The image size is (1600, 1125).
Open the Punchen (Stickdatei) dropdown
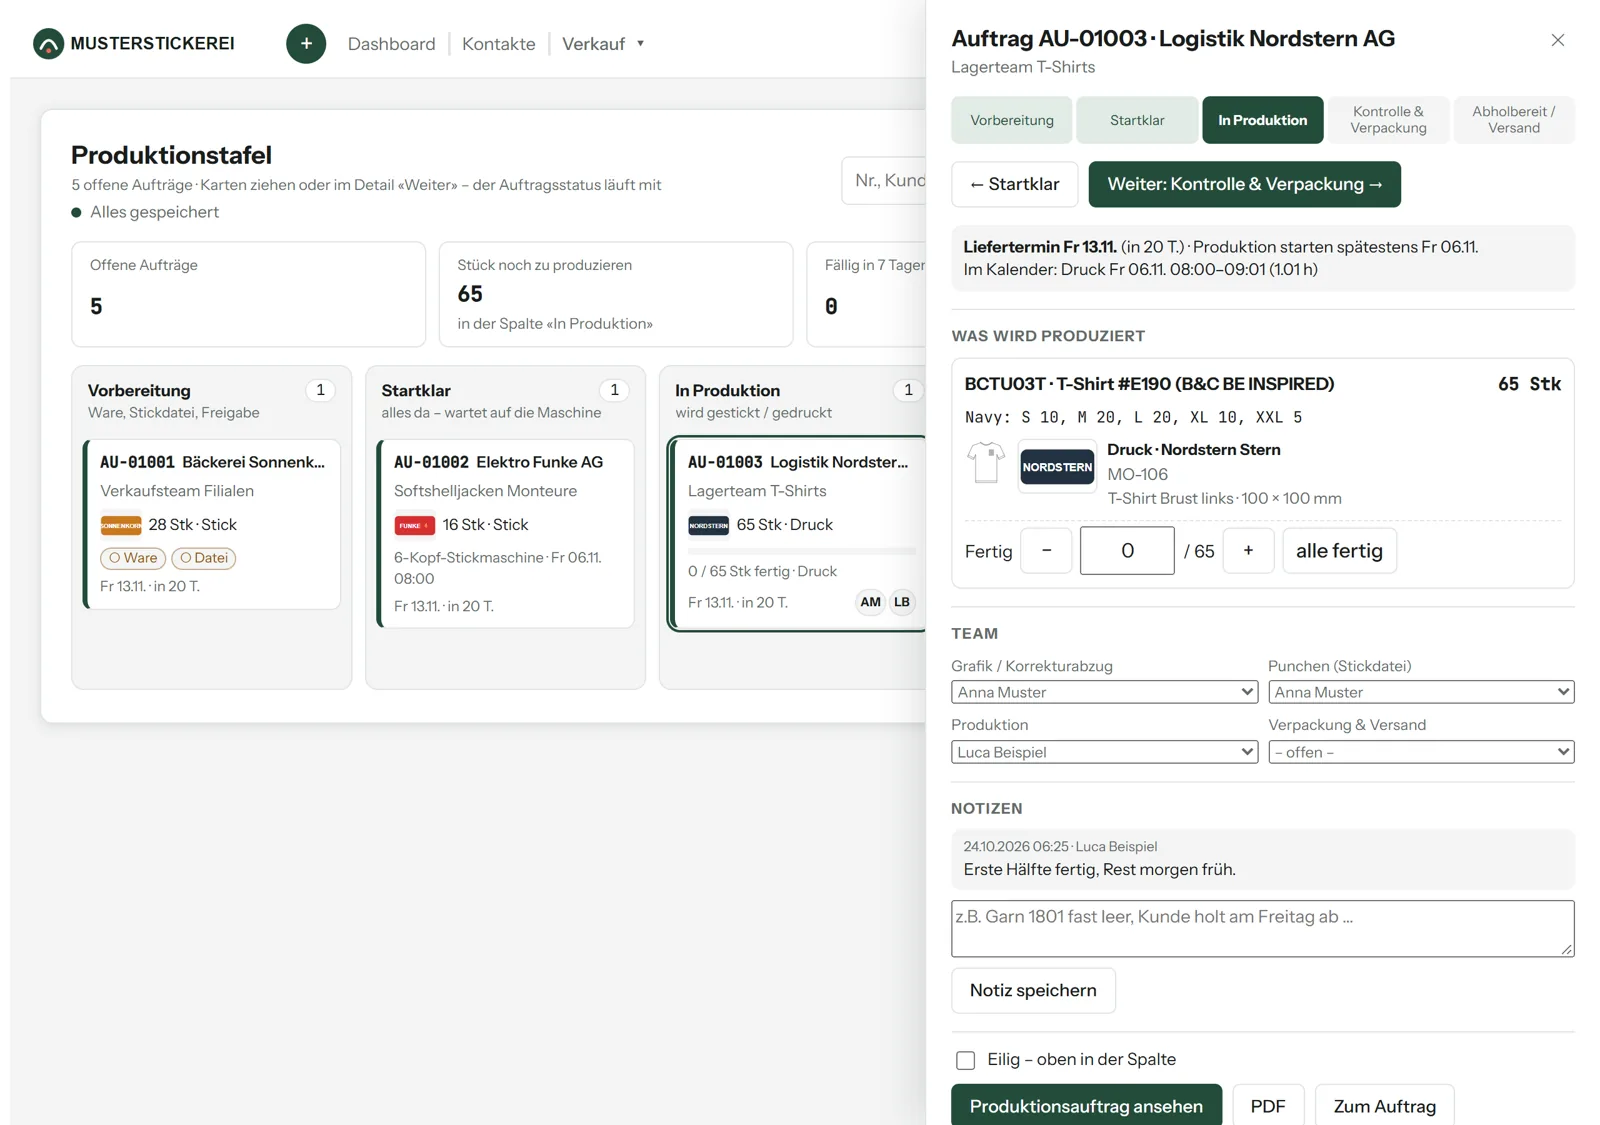1421,692
